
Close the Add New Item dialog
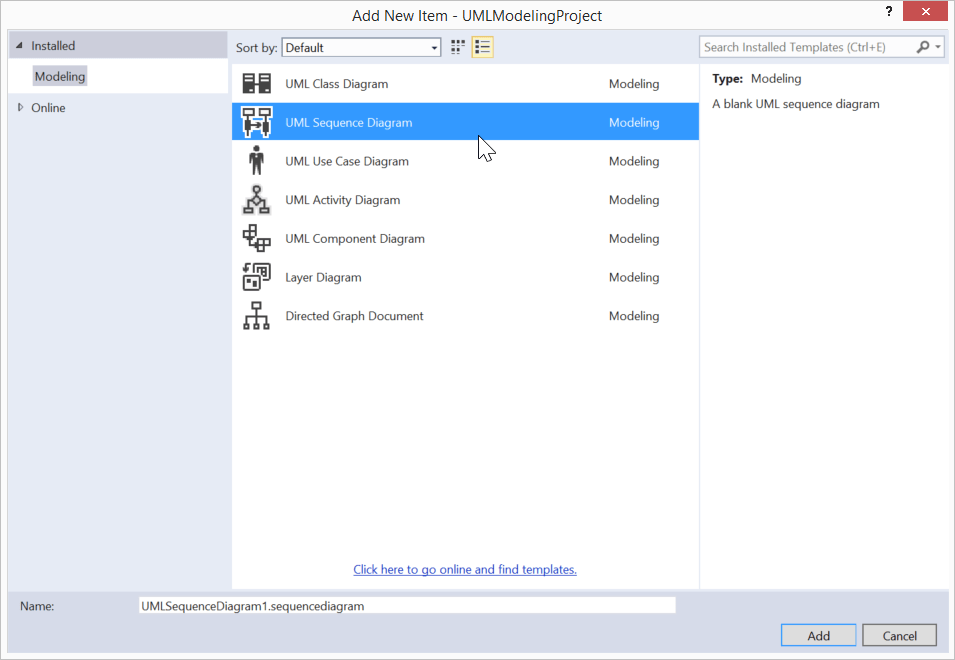[925, 11]
